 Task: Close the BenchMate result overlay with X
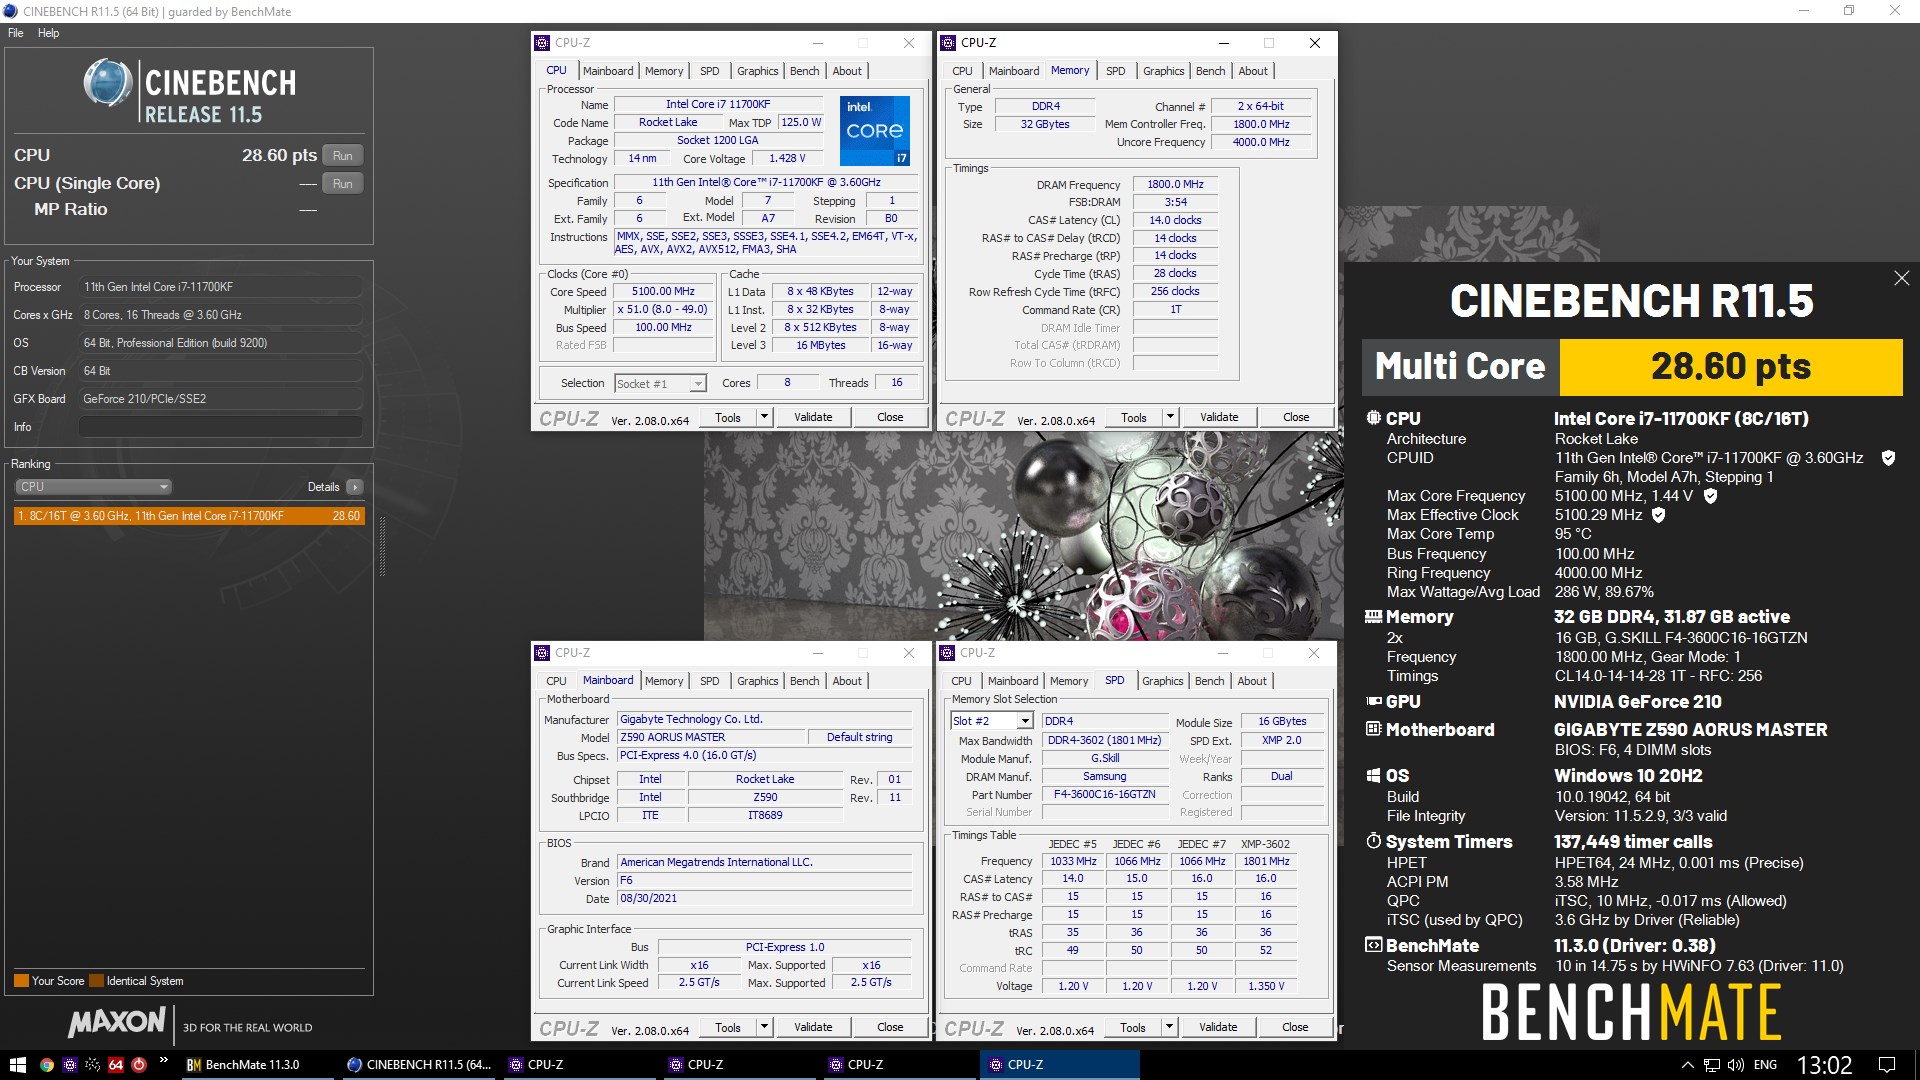[1901, 278]
